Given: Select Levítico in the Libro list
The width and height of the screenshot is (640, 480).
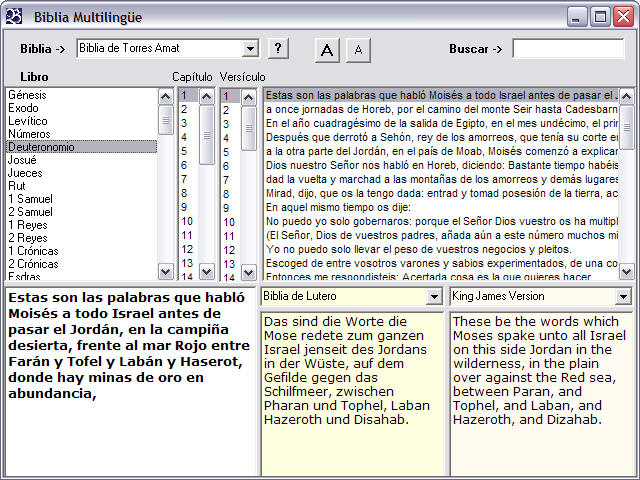Looking at the screenshot, I should pyautogui.click(x=82, y=121).
